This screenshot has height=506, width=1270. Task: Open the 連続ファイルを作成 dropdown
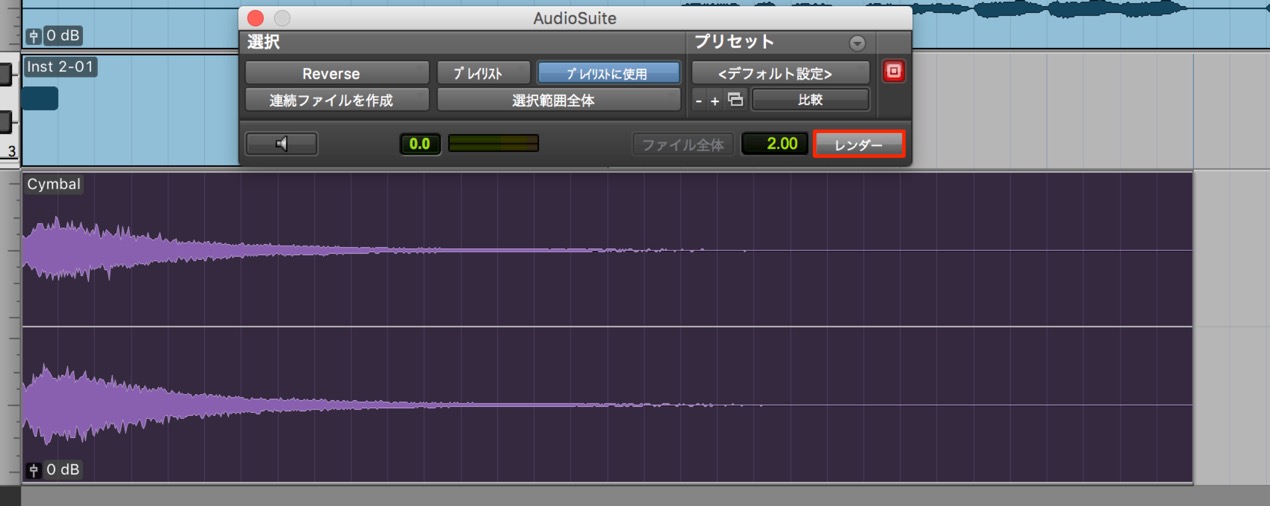[337, 100]
